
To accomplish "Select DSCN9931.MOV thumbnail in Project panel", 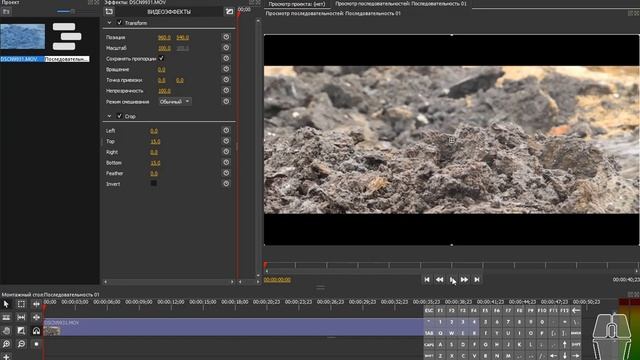I will click(x=22, y=36).
